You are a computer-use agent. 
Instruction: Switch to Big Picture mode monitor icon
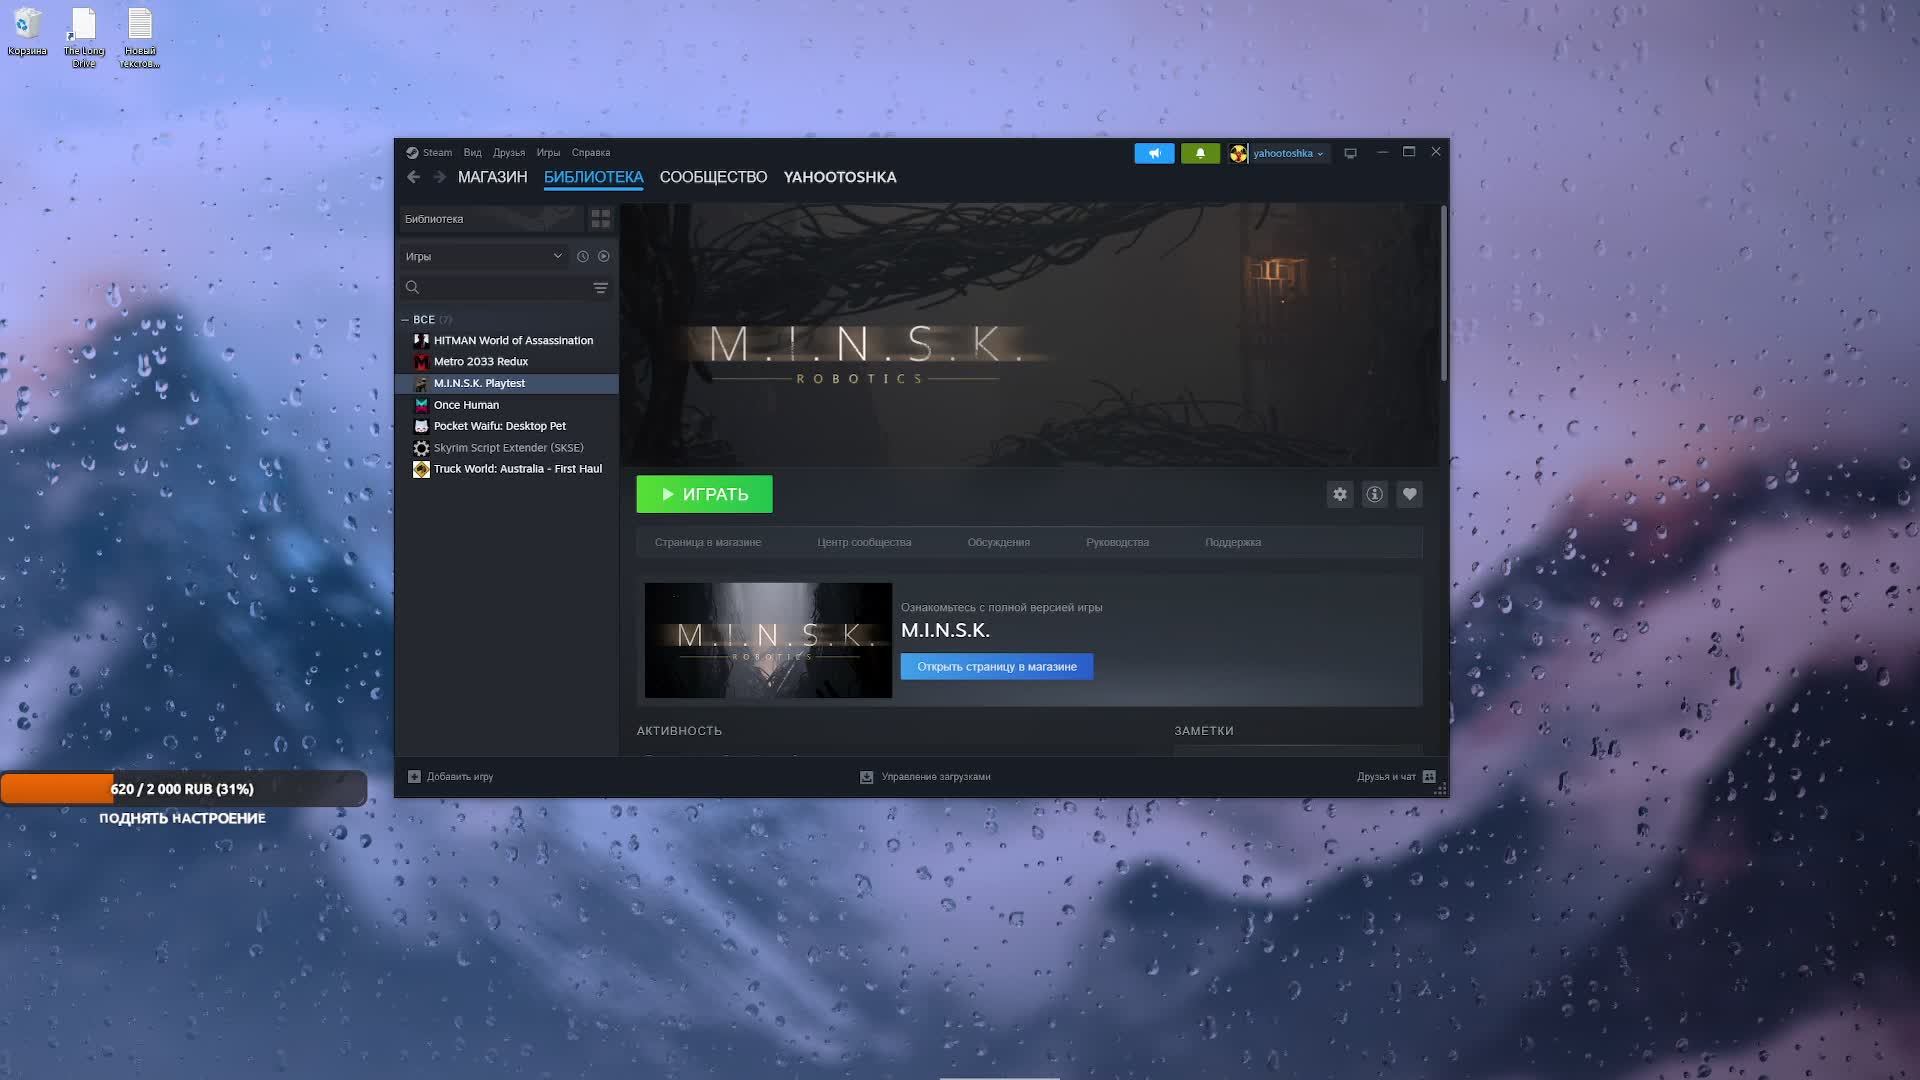(1350, 153)
